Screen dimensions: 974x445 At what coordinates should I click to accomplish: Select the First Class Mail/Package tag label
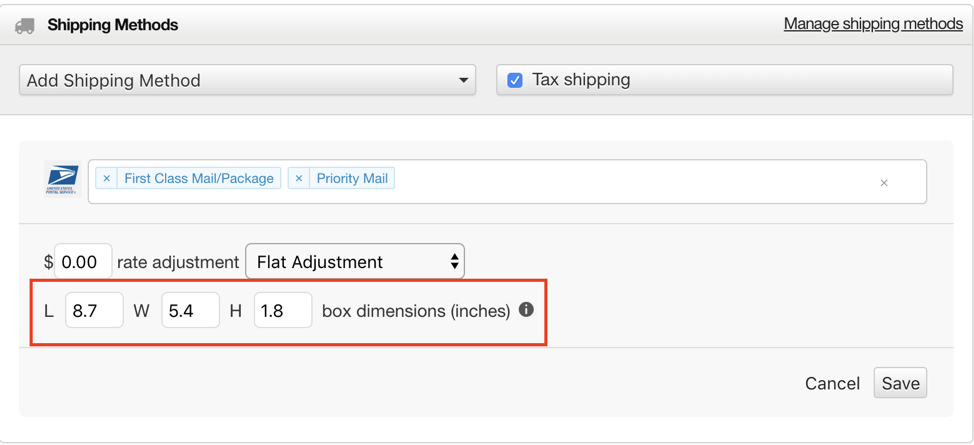pyautogui.click(x=199, y=178)
